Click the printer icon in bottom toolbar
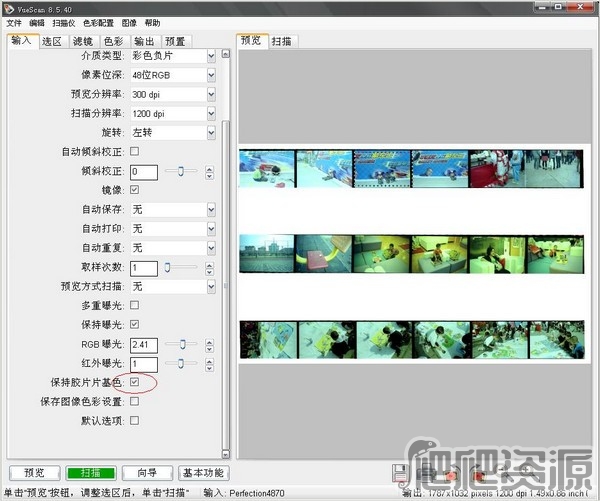 pyautogui.click(x=425, y=473)
